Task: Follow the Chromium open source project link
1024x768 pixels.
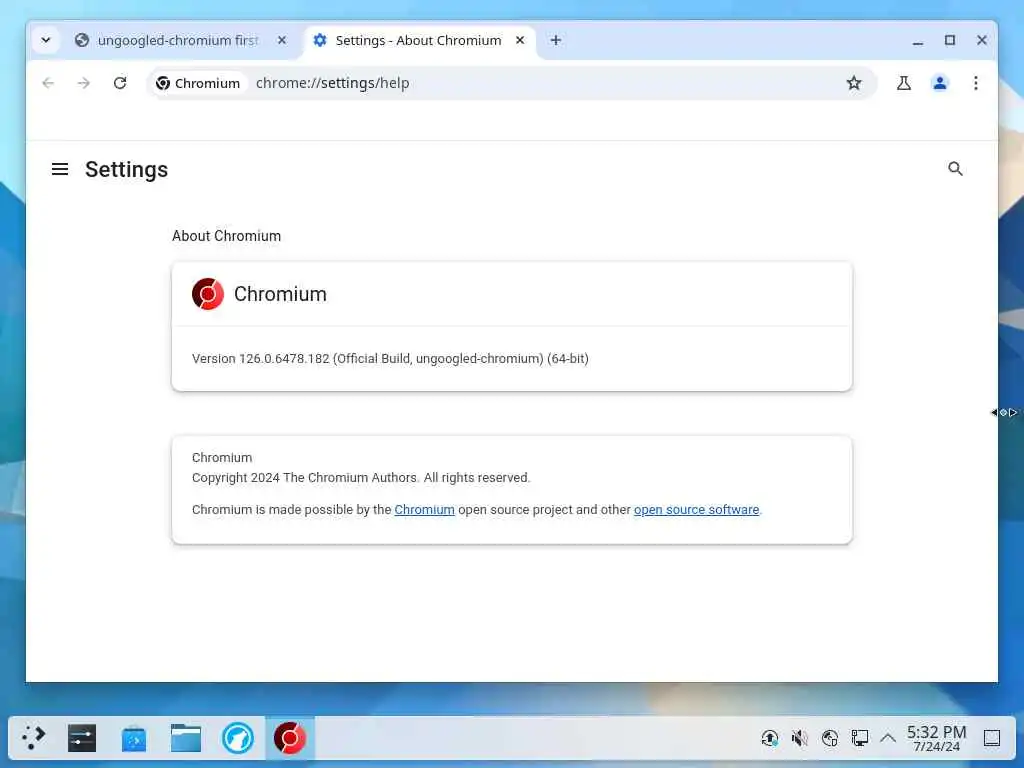Action: [424, 509]
